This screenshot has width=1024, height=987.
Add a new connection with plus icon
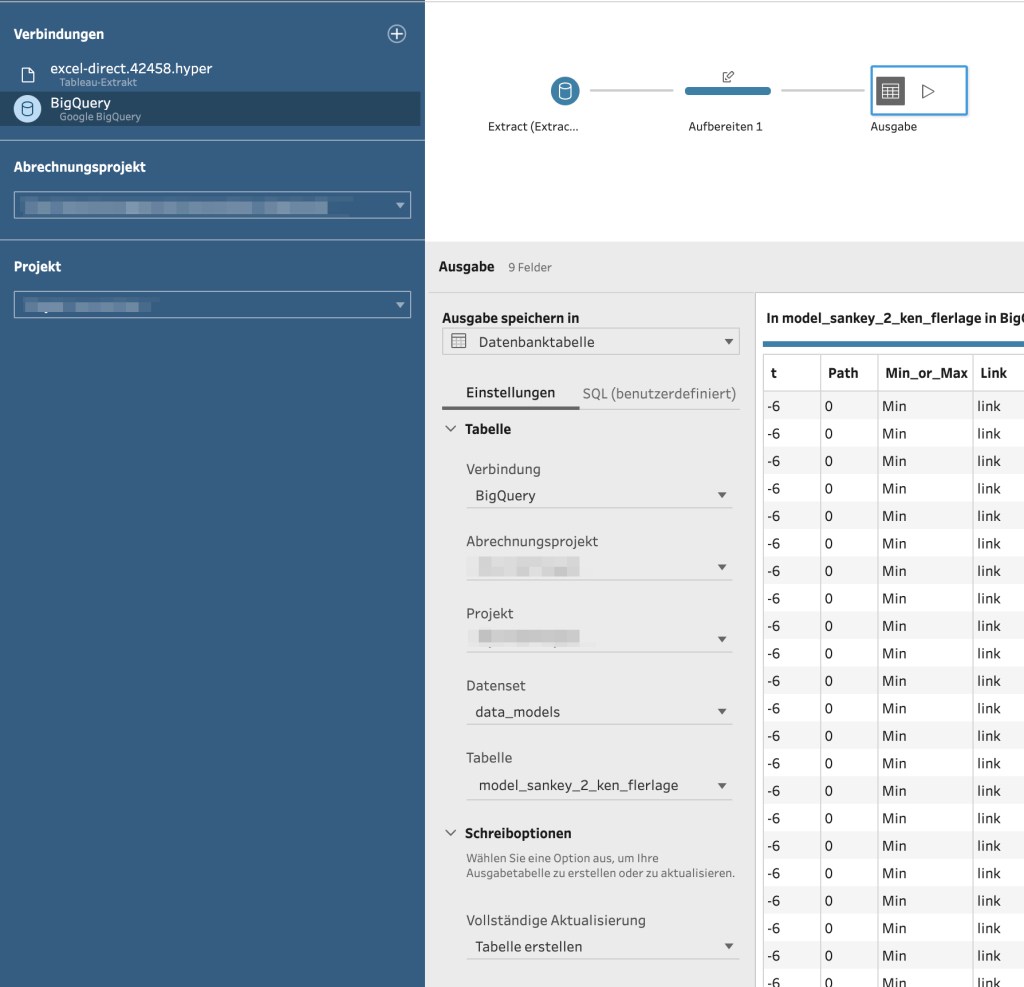(396, 34)
